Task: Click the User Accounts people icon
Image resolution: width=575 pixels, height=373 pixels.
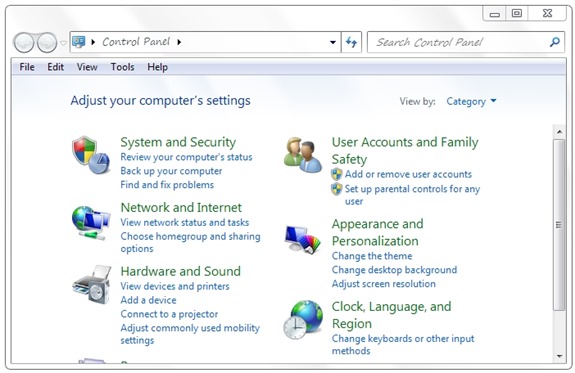Action: click(303, 155)
